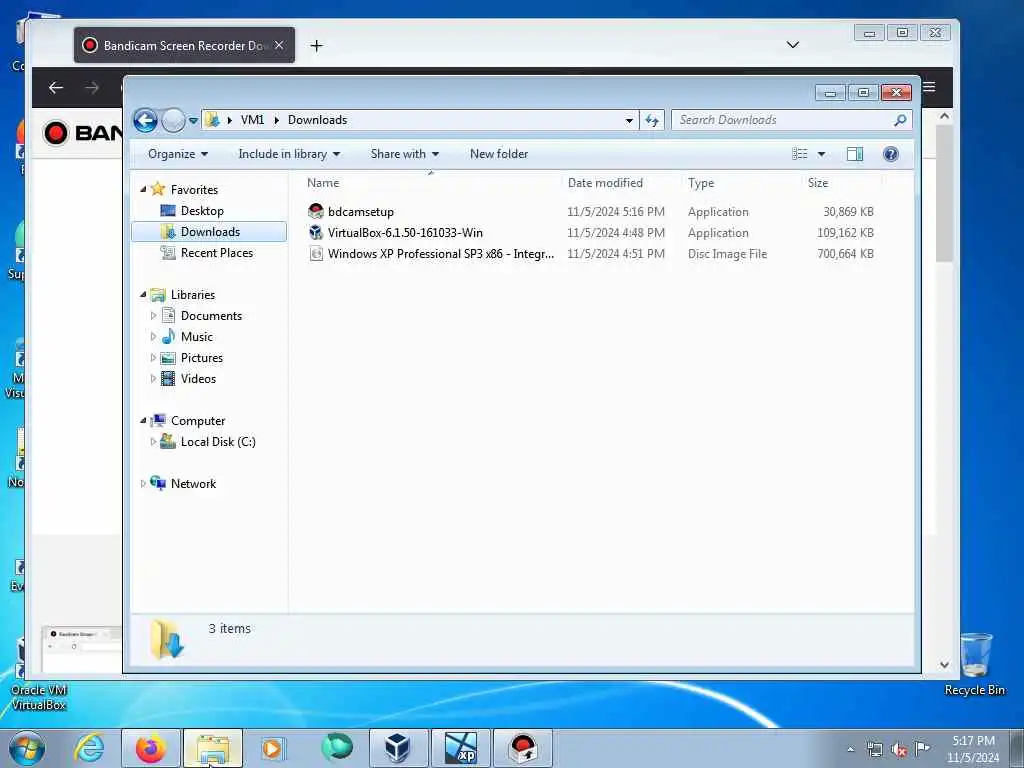The image size is (1024, 768).
Task: Sort files by Size column header
Action: click(x=842, y=183)
